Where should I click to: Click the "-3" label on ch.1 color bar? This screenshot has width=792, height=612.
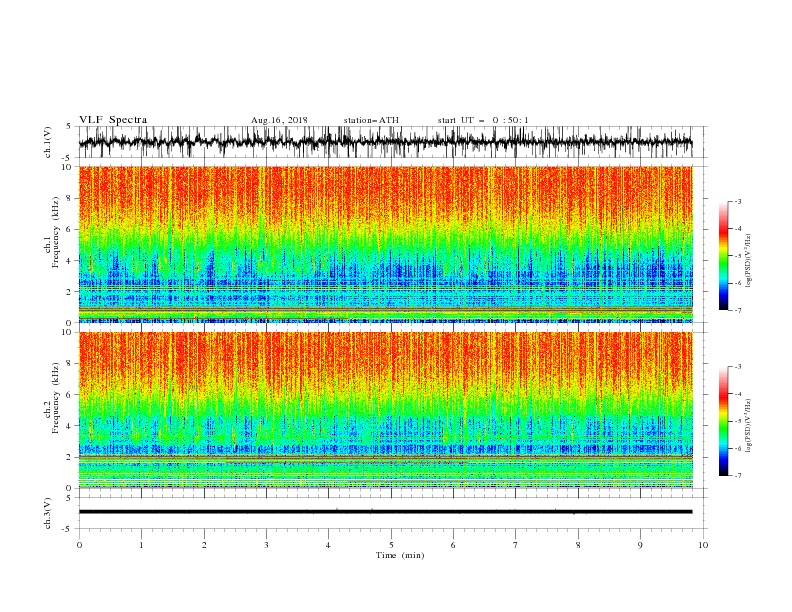(x=737, y=201)
